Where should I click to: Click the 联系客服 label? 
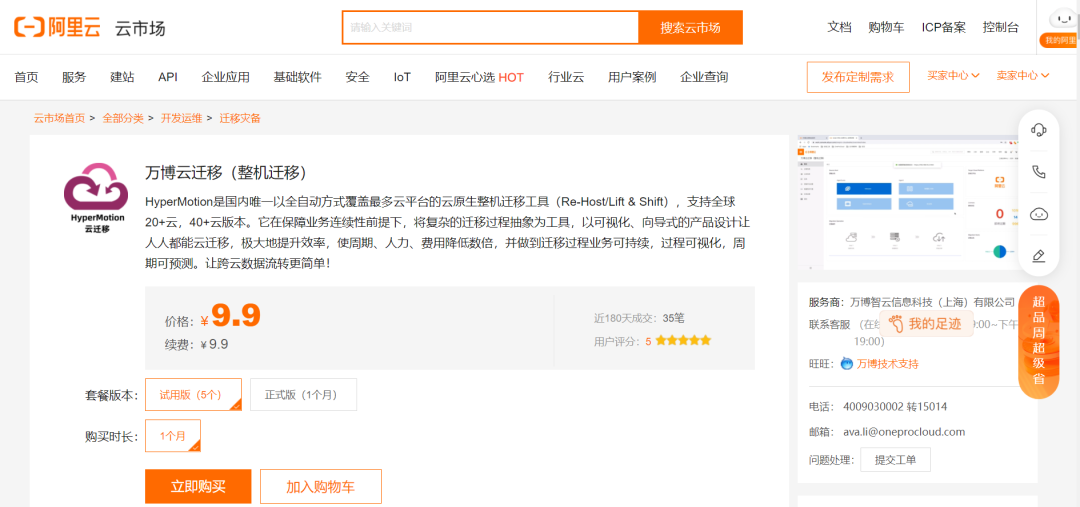click(830, 324)
